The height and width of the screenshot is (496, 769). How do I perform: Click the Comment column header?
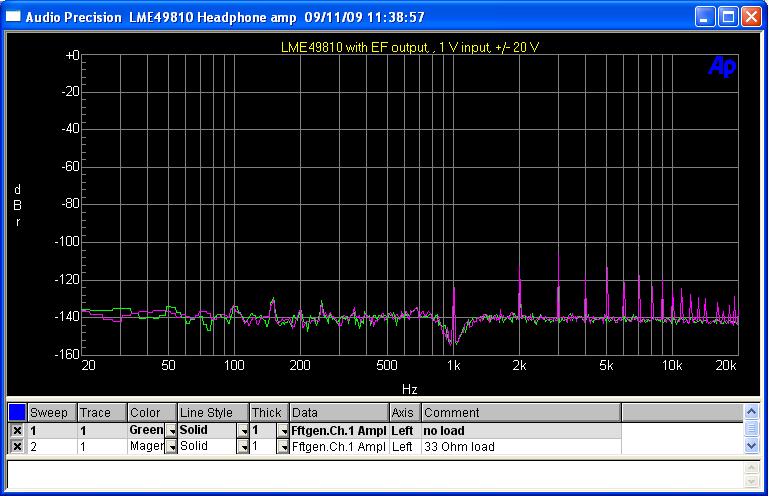point(521,413)
